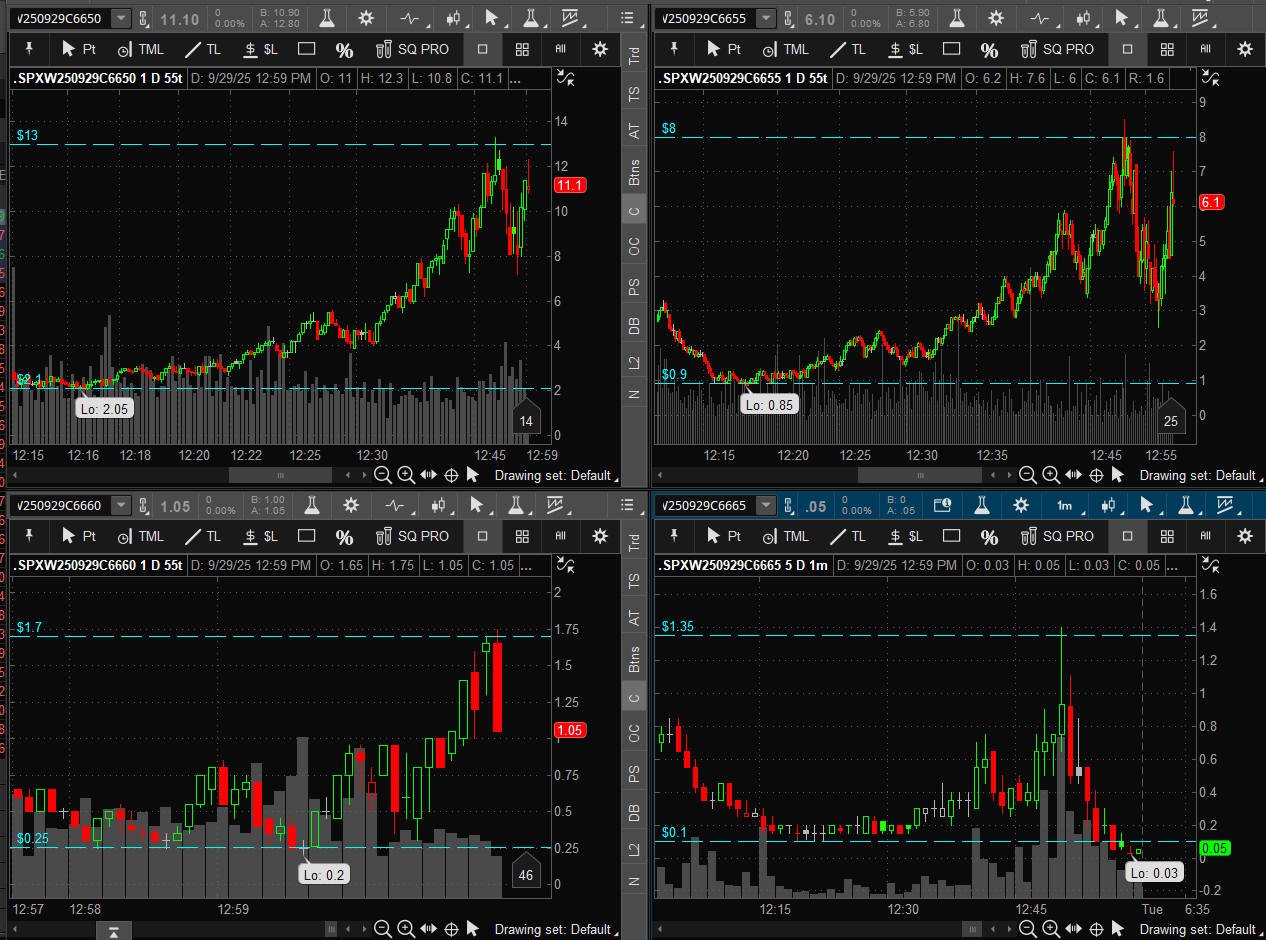This screenshot has width=1266, height=940.
Task: Toggle grid layout view in bottom-left toolbar
Action: pyautogui.click(x=522, y=536)
